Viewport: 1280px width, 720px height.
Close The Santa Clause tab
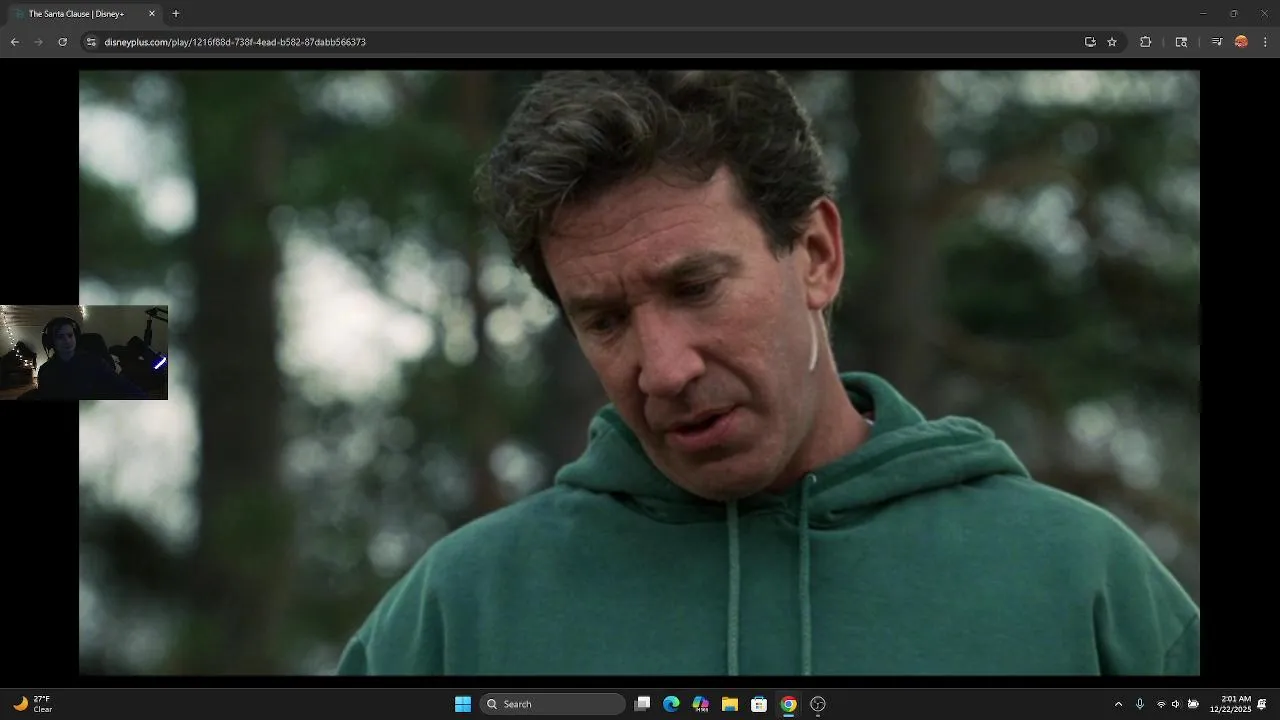click(x=152, y=14)
